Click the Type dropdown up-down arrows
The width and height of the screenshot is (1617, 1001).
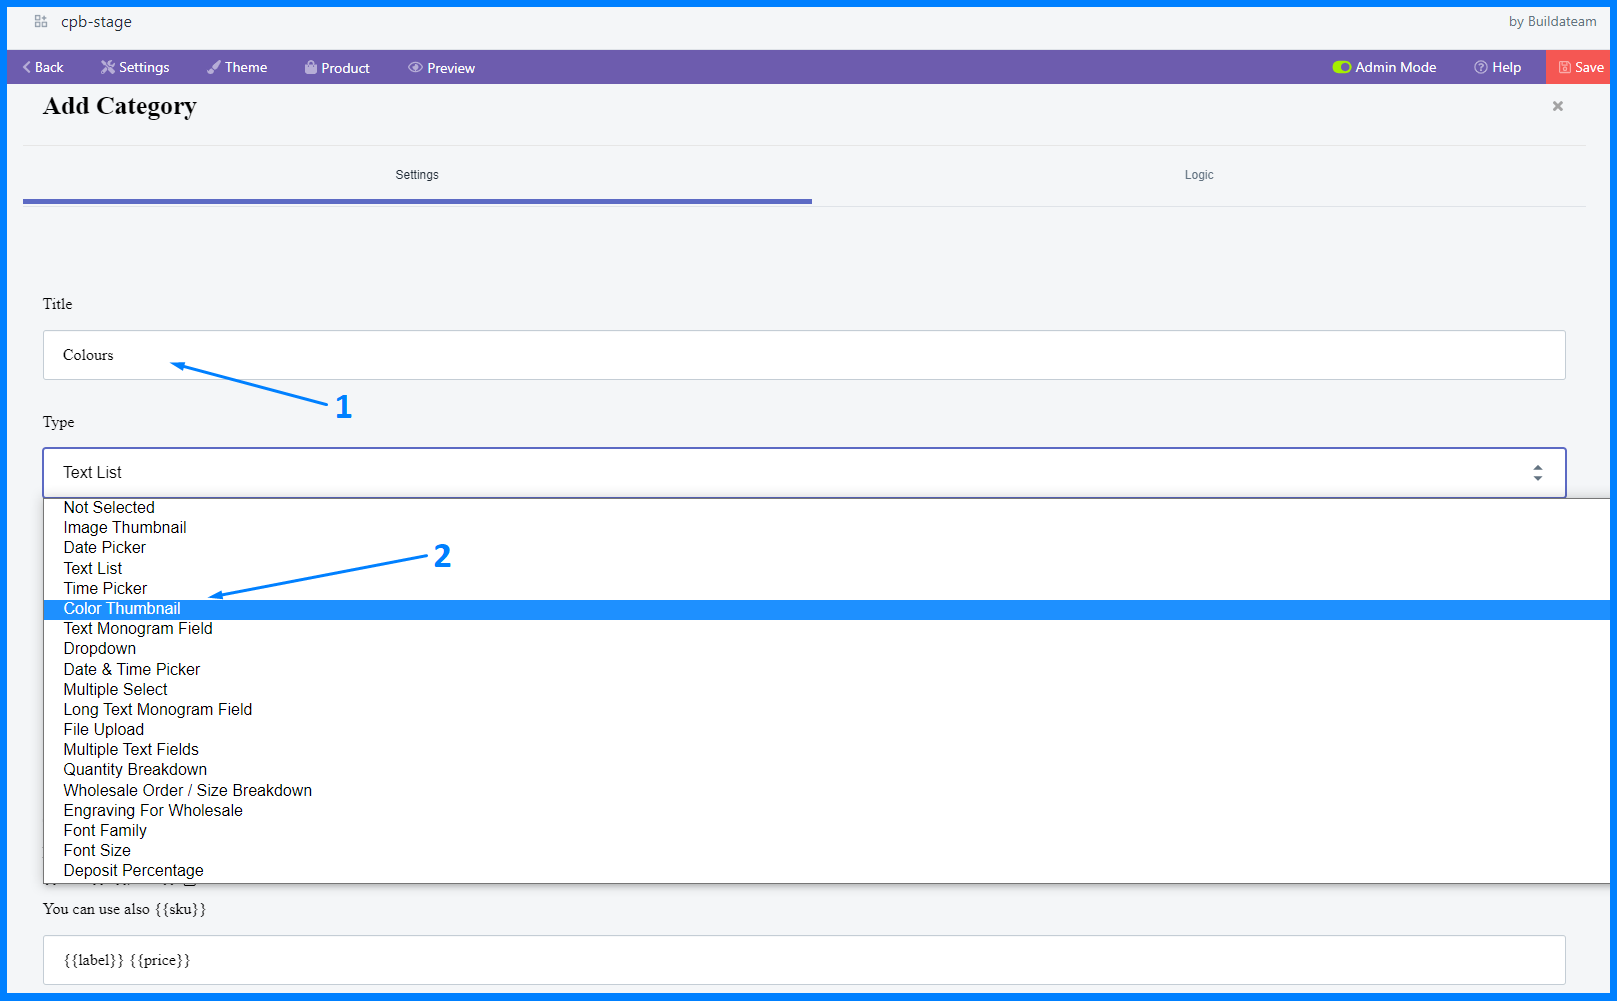pos(1538,472)
